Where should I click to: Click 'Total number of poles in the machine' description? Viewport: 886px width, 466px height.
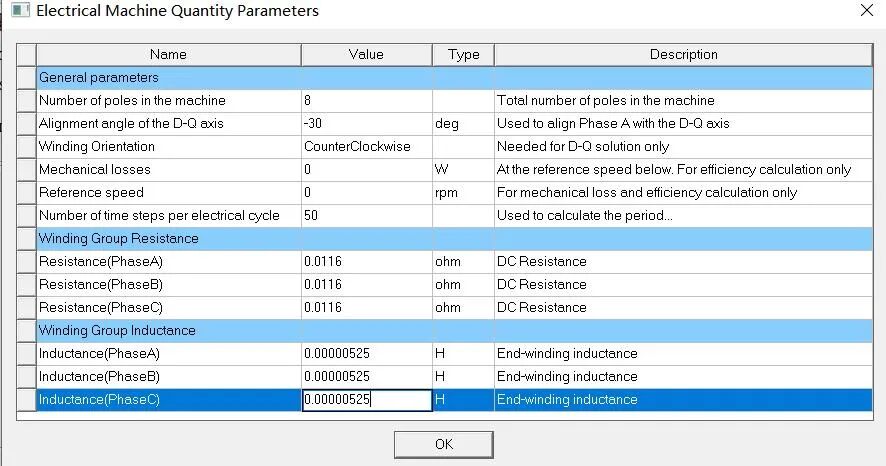(x=684, y=101)
